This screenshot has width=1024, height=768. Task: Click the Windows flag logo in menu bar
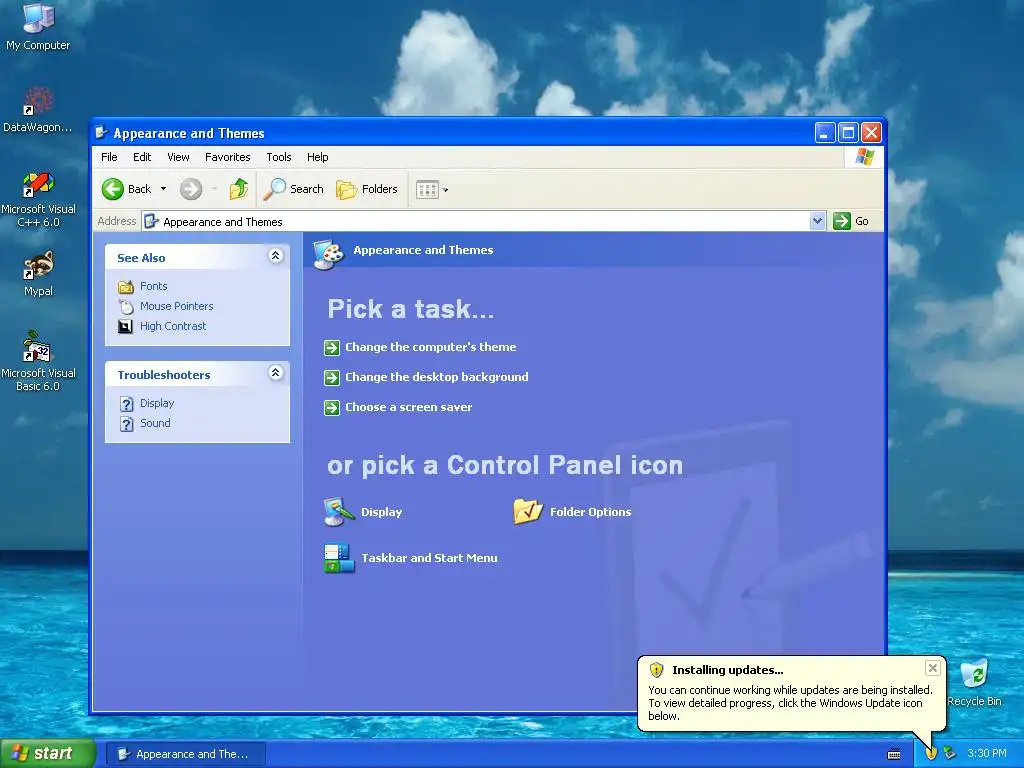click(x=865, y=157)
